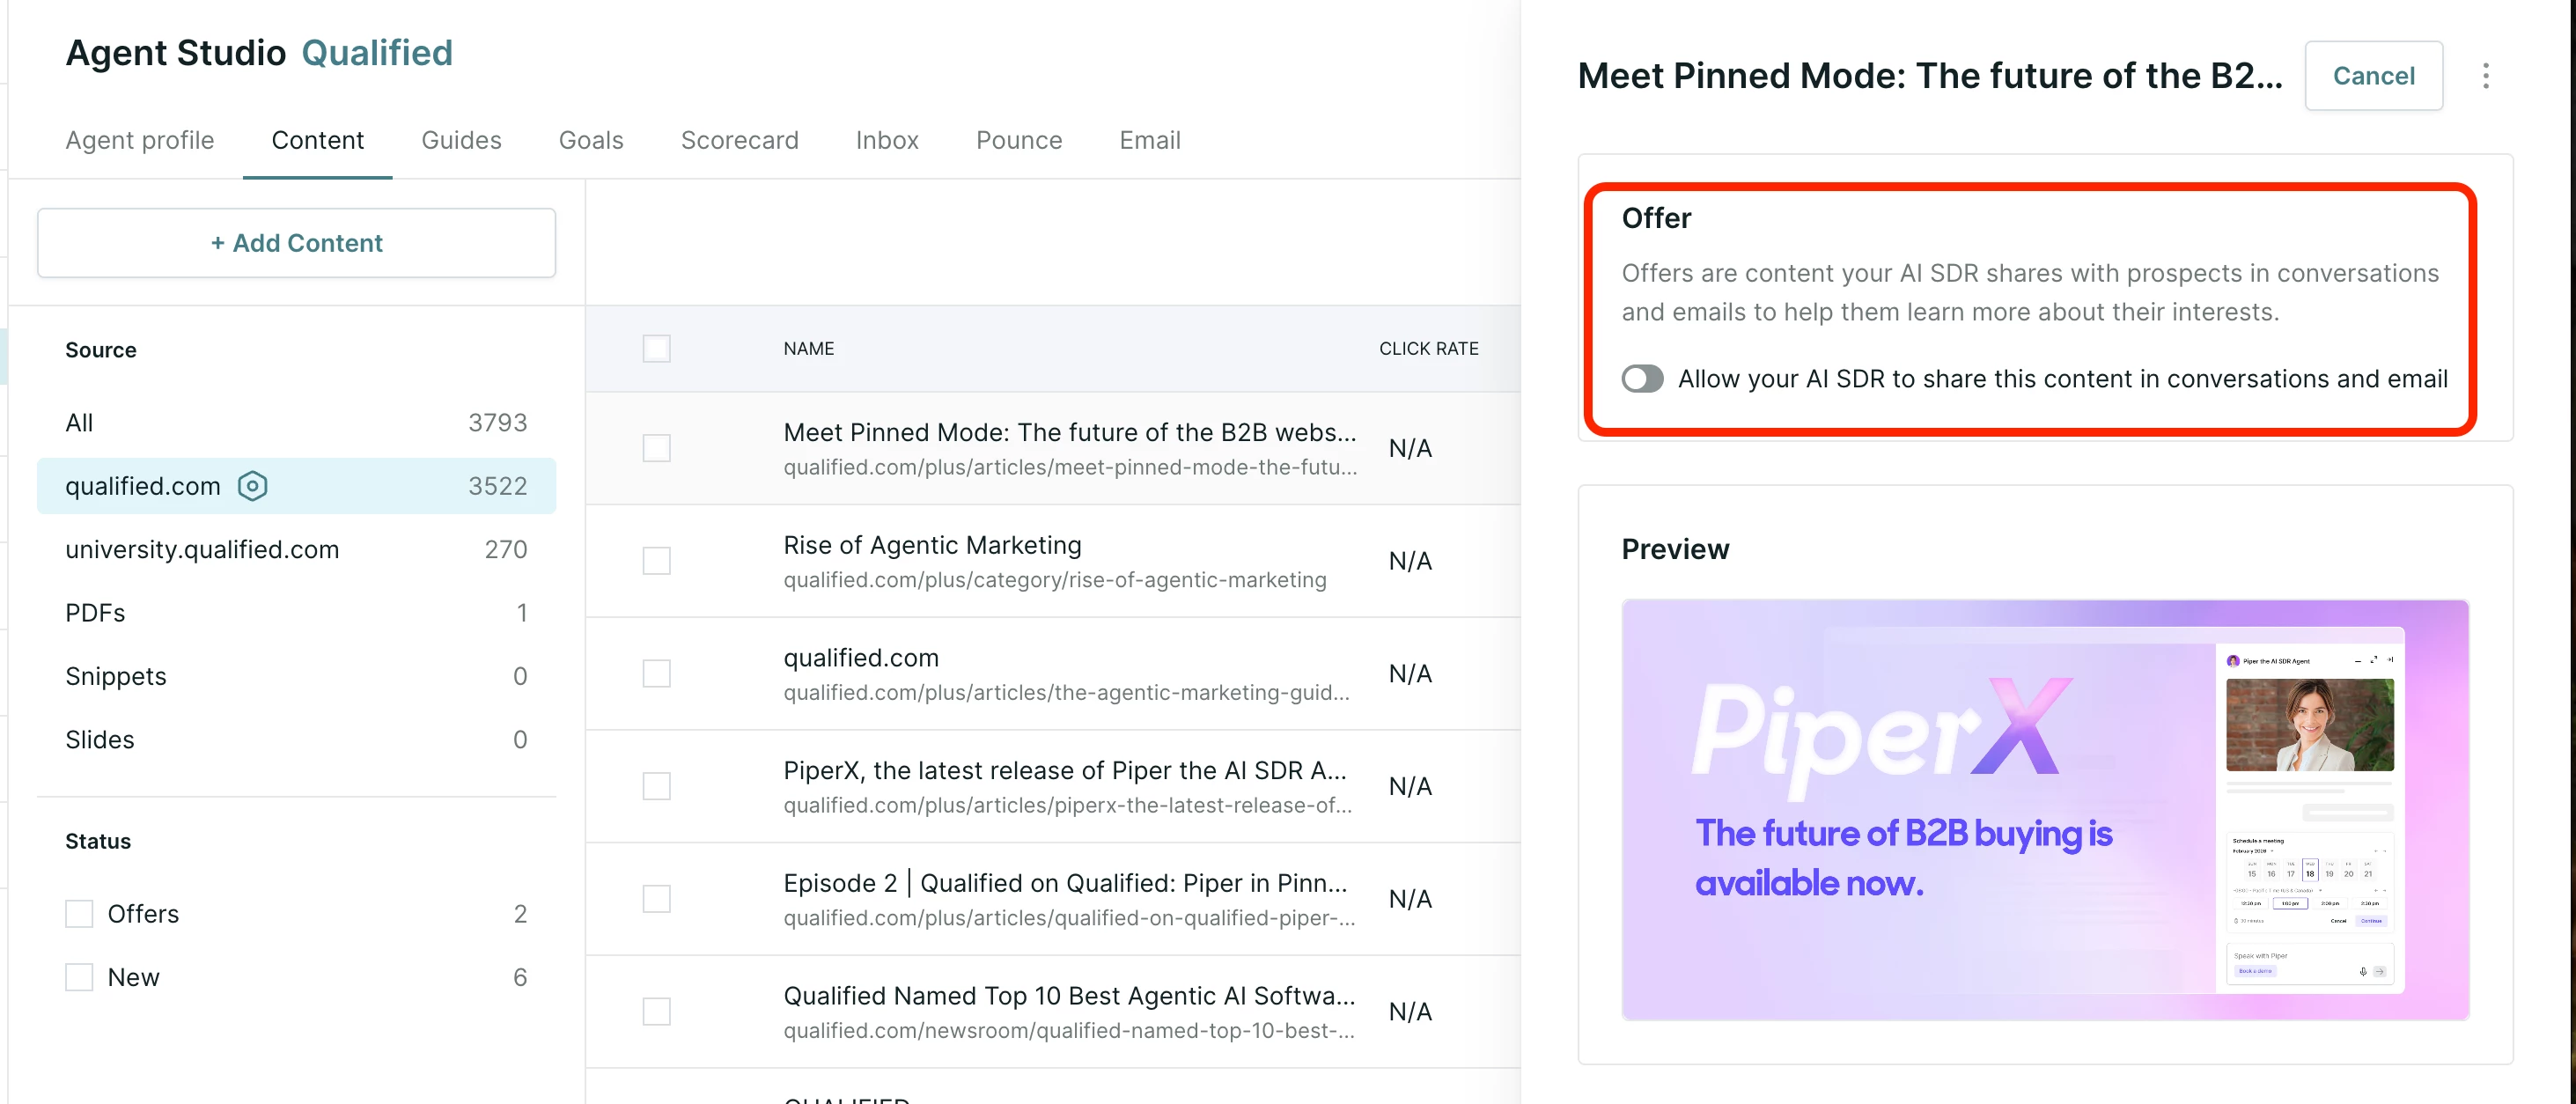
Task: Click the Add Content button
Action: click(x=296, y=243)
